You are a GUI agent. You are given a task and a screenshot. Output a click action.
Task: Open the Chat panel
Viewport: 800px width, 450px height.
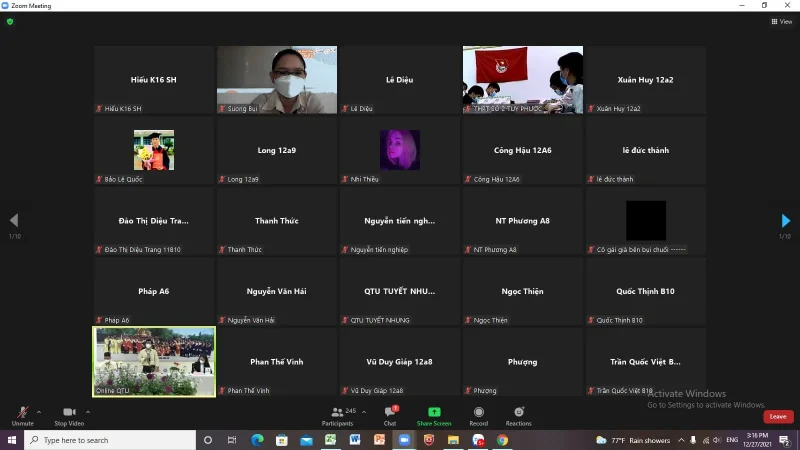(390, 416)
